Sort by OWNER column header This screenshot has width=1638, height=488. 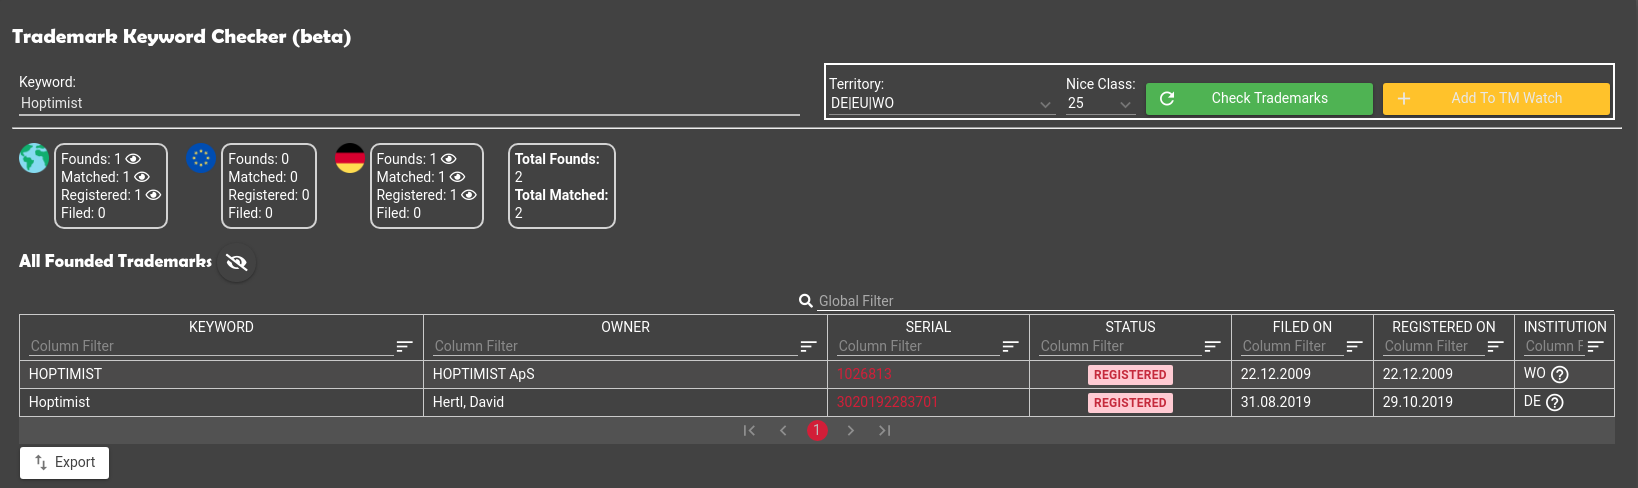pos(626,327)
